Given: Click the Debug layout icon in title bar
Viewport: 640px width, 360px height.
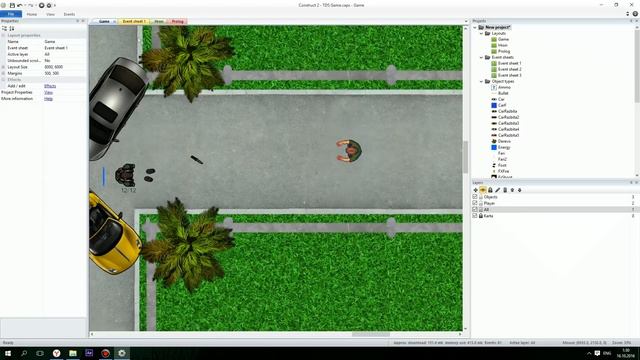Looking at the screenshot, I should [x=49, y=5].
